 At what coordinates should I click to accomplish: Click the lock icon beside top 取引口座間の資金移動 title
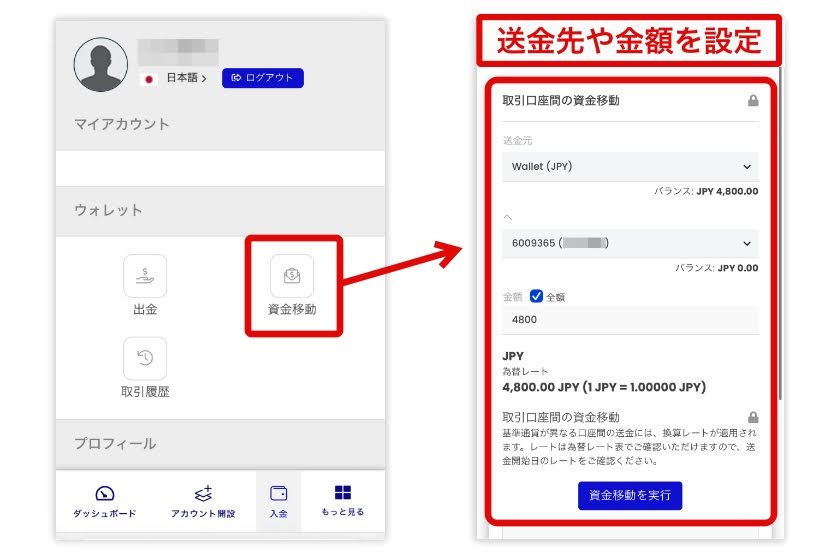(x=753, y=100)
